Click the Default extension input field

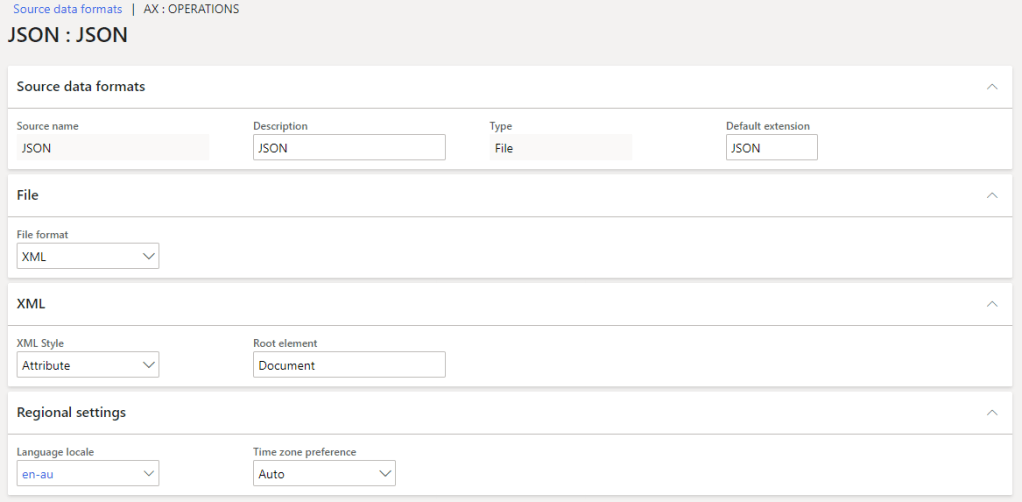tap(771, 148)
